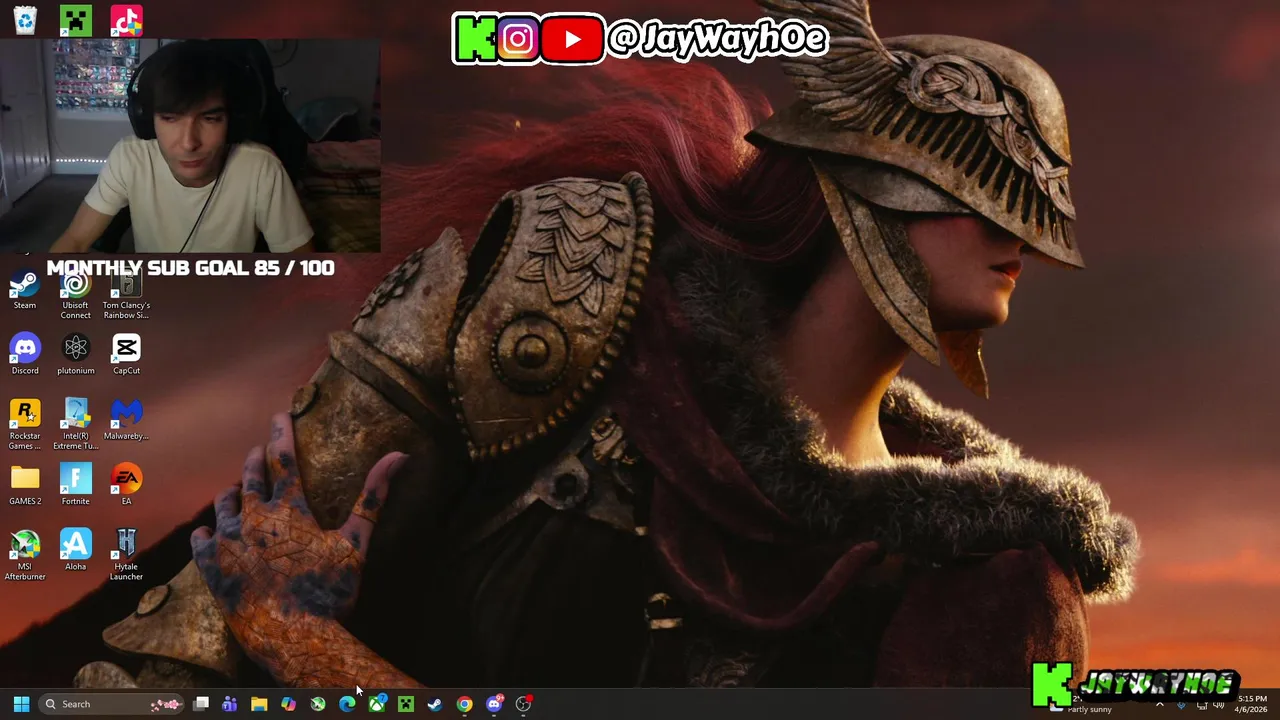Open Task View from the taskbar

pos(201,704)
